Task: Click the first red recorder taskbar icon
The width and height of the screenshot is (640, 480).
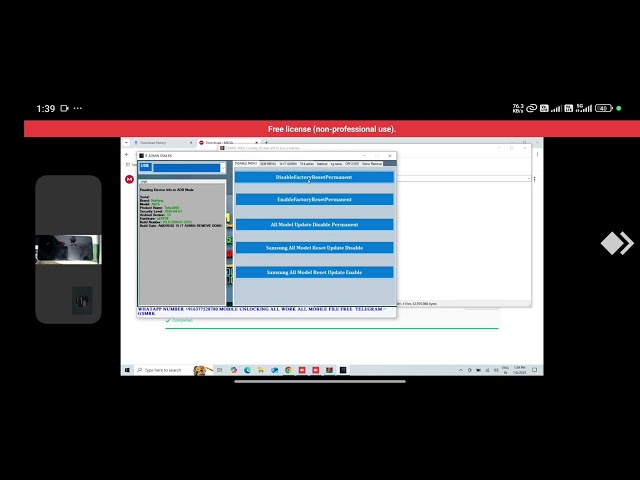Action: pos(302,370)
